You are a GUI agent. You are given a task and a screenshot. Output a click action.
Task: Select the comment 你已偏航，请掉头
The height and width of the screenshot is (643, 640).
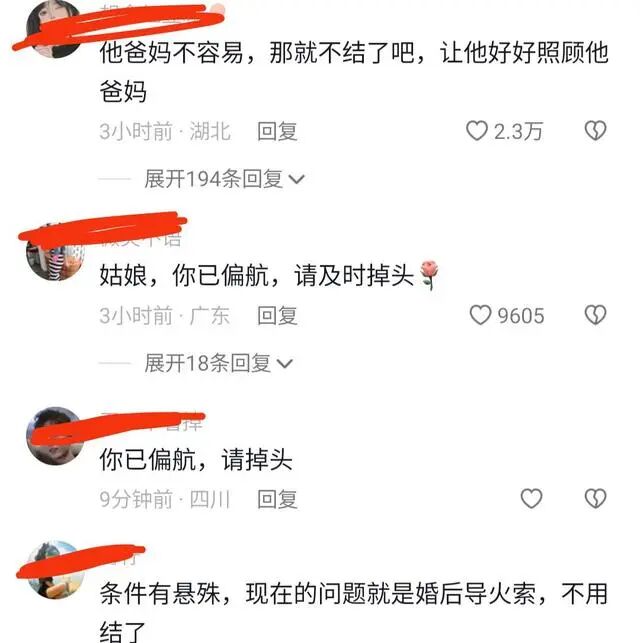(196, 459)
